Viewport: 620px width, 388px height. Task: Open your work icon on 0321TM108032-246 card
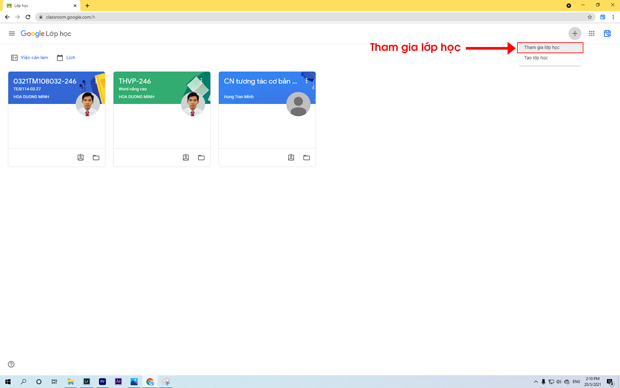(x=81, y=157)
